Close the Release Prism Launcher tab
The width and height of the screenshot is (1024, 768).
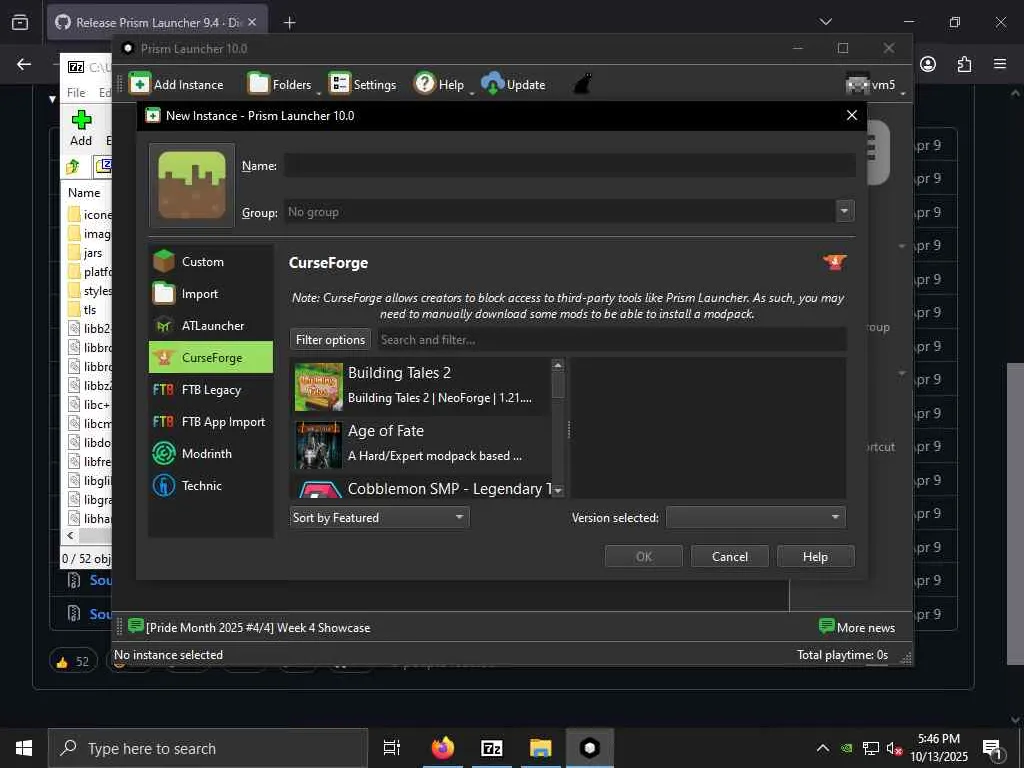(x=252, y=22)
